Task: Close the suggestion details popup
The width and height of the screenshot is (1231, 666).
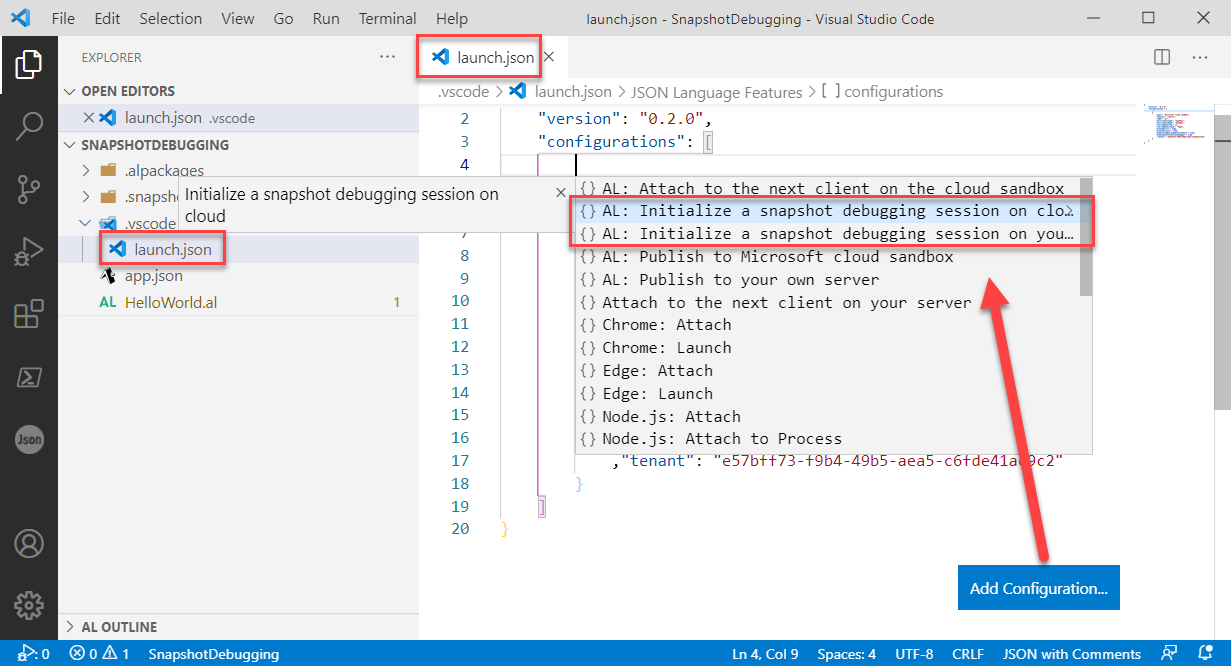Action: [560, 192]
